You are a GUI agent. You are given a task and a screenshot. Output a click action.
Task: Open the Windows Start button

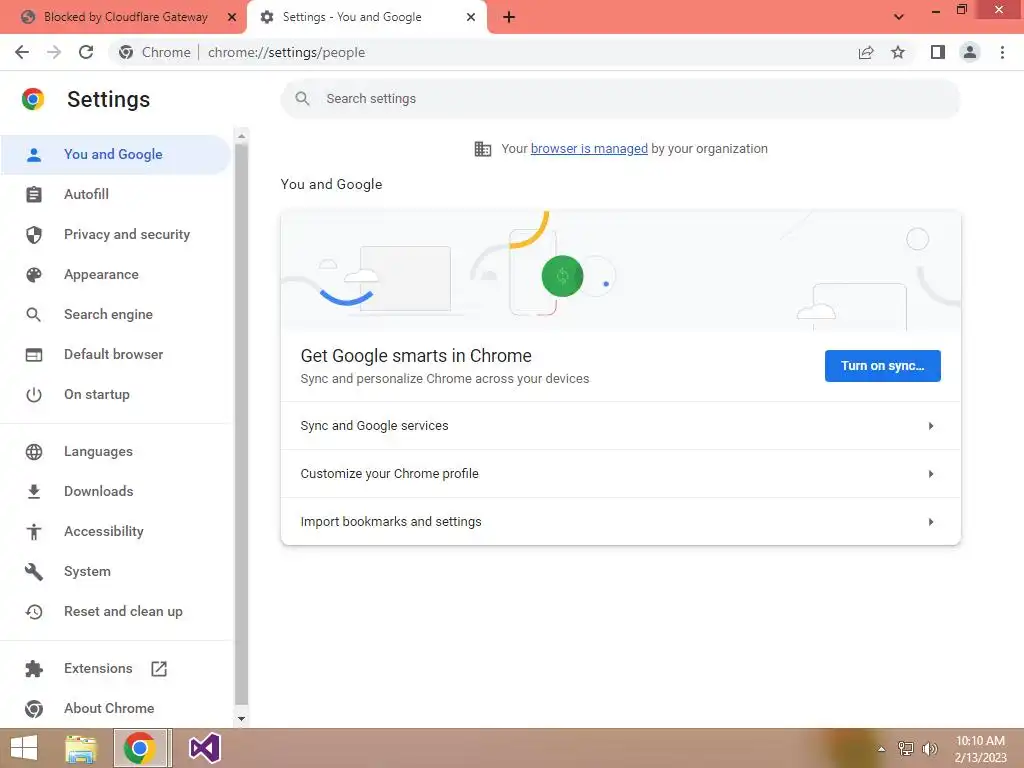pyautogui.click(x=24, y=748)
